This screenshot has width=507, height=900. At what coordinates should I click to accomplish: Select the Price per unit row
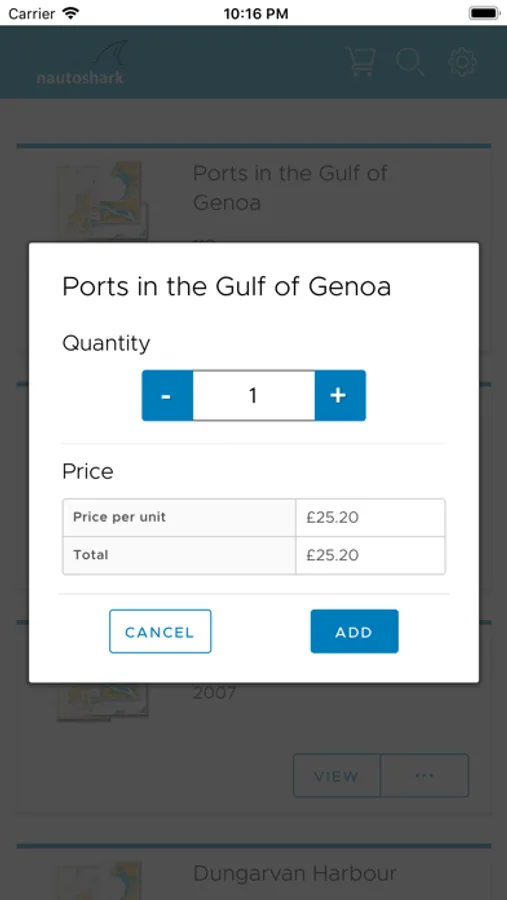[x=254, y=518]
